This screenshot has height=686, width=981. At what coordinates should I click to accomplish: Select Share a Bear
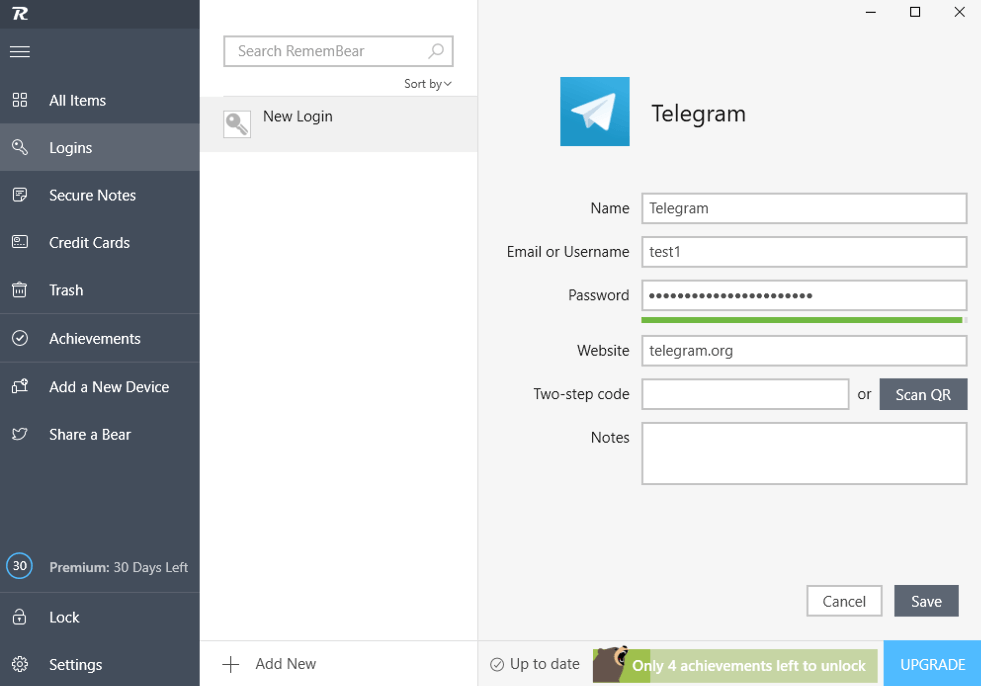[x=99, y=434]
